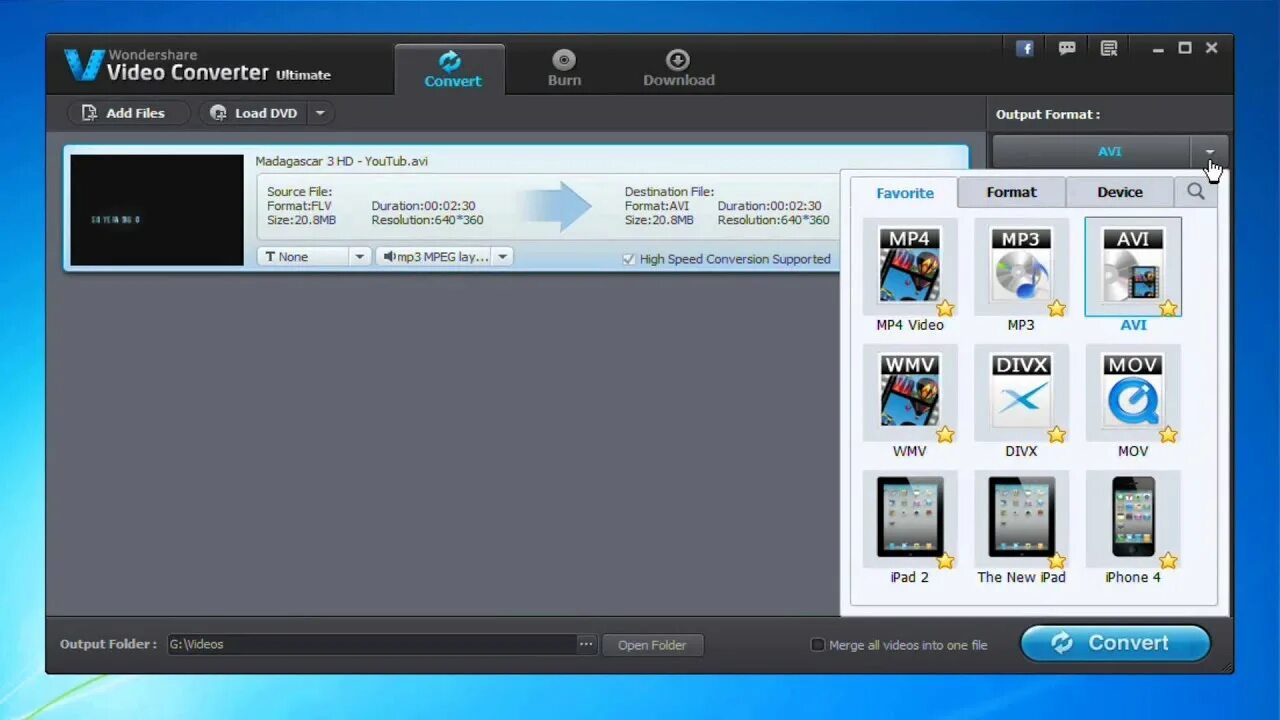Toggle the favorite star on WMV

pos(945,434)
